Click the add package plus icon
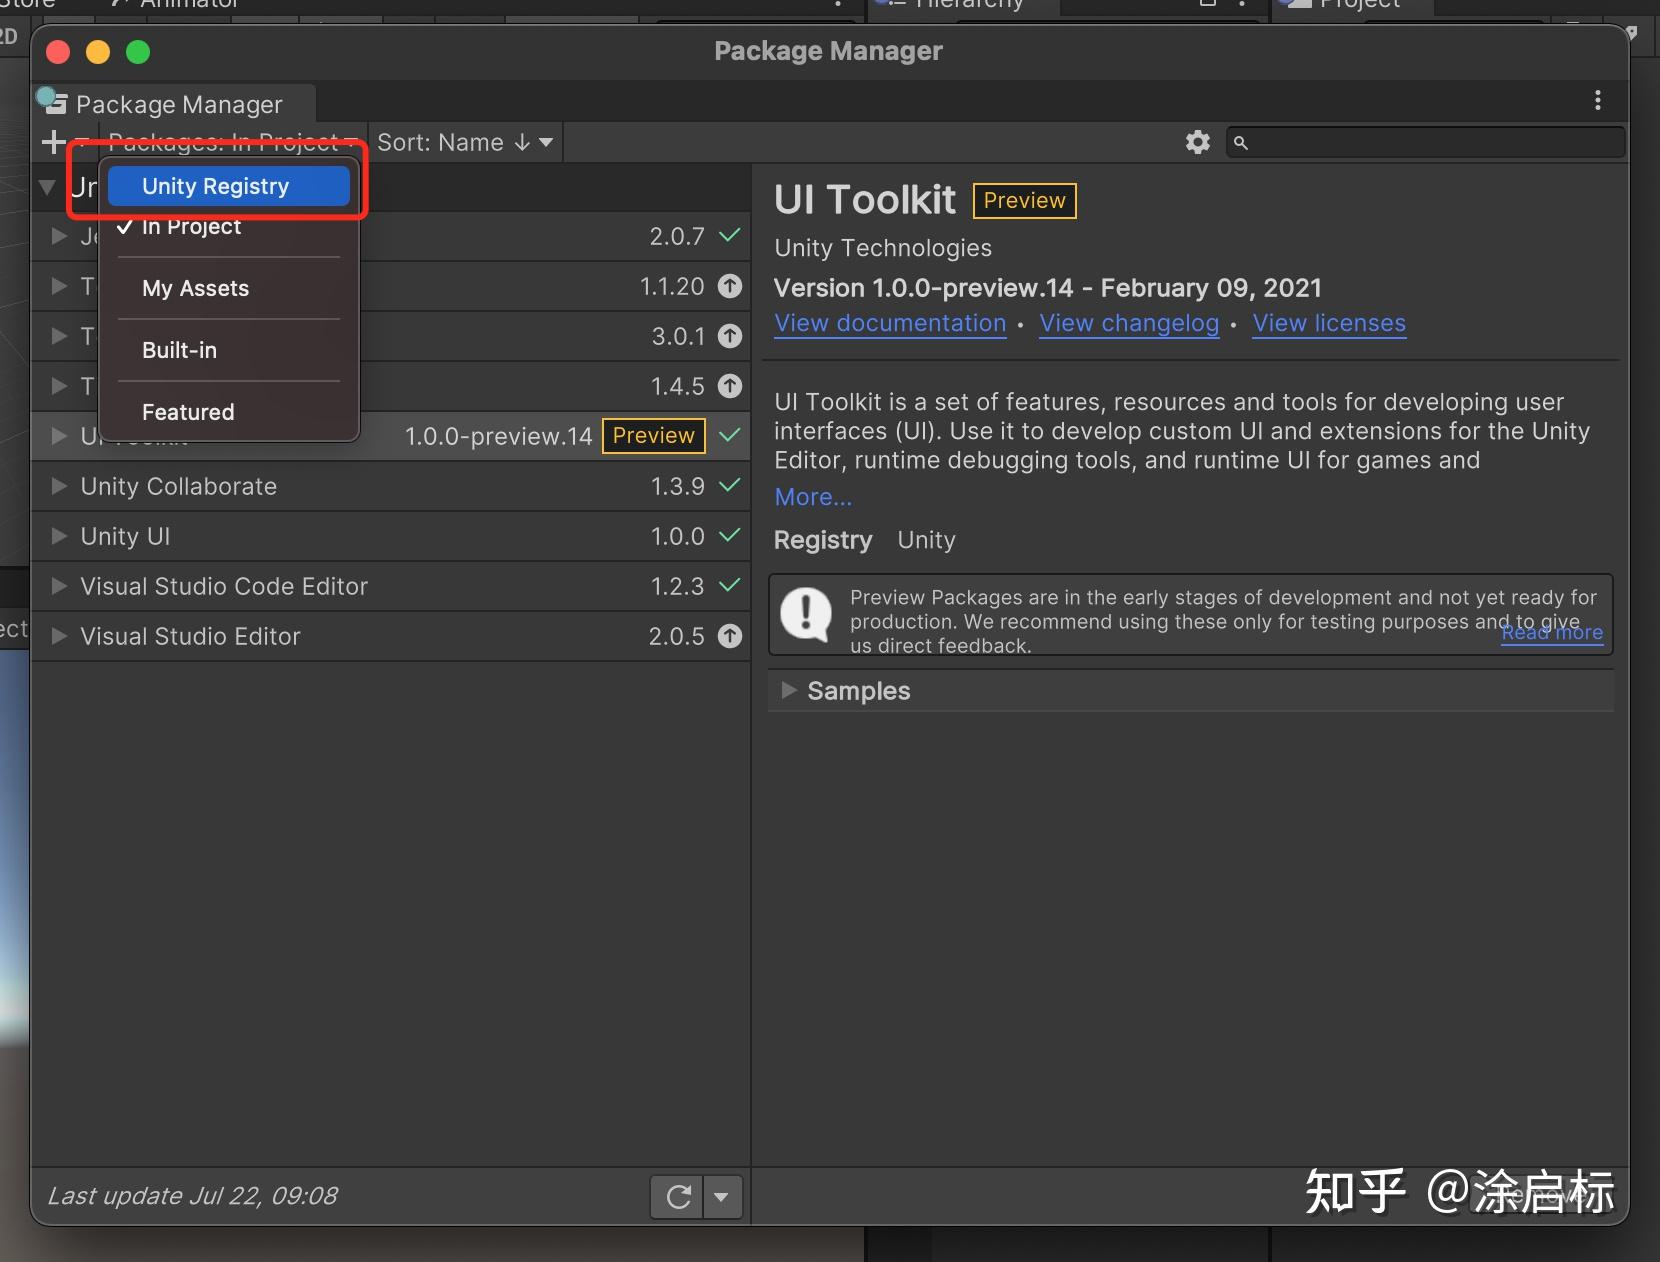The height and width of the screenshot is (1262, 1660). pos(54,142)
